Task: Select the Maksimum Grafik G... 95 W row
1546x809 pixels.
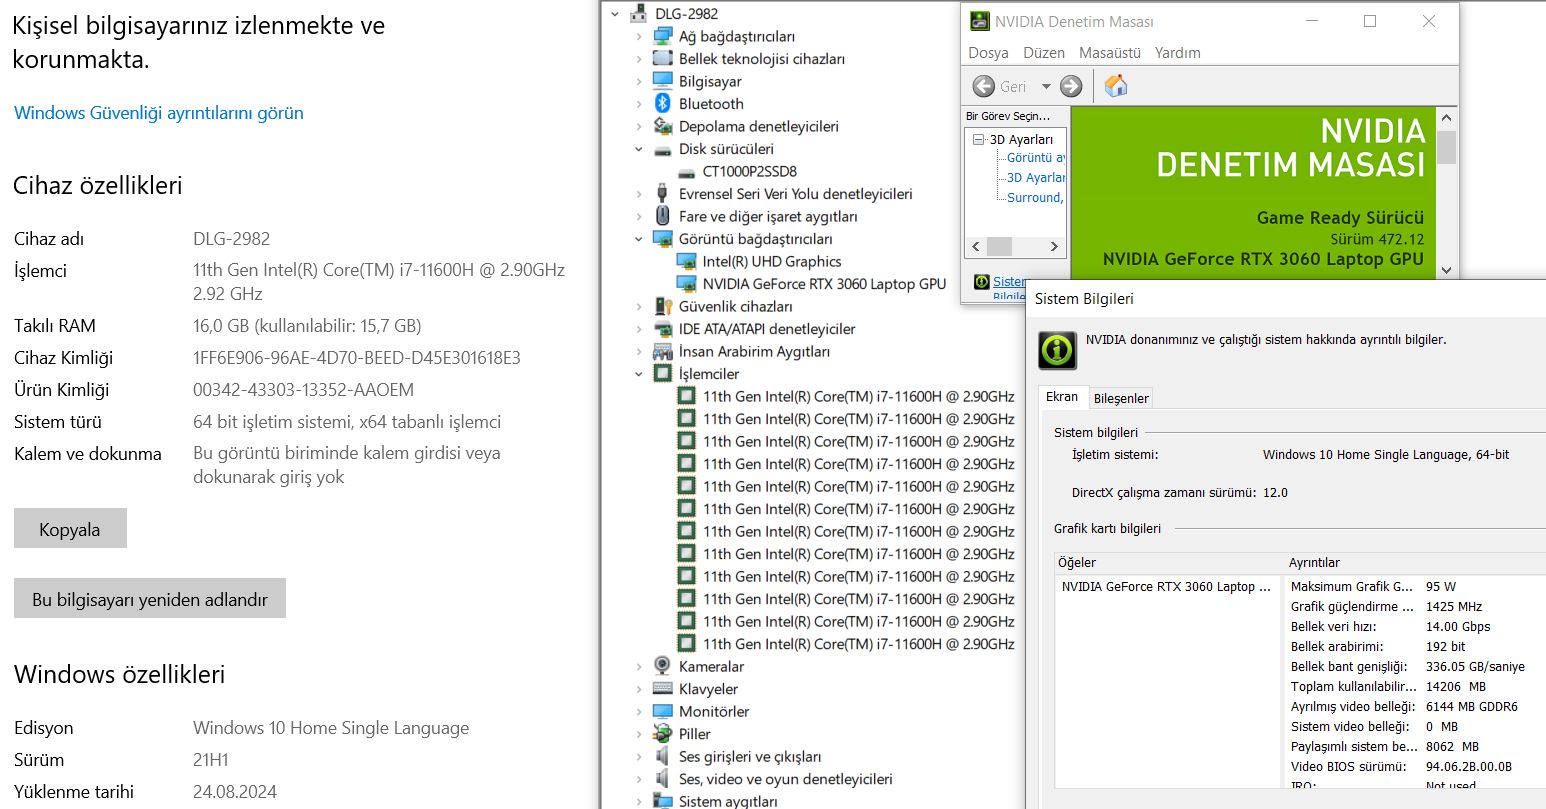Action: (1417, 587)
